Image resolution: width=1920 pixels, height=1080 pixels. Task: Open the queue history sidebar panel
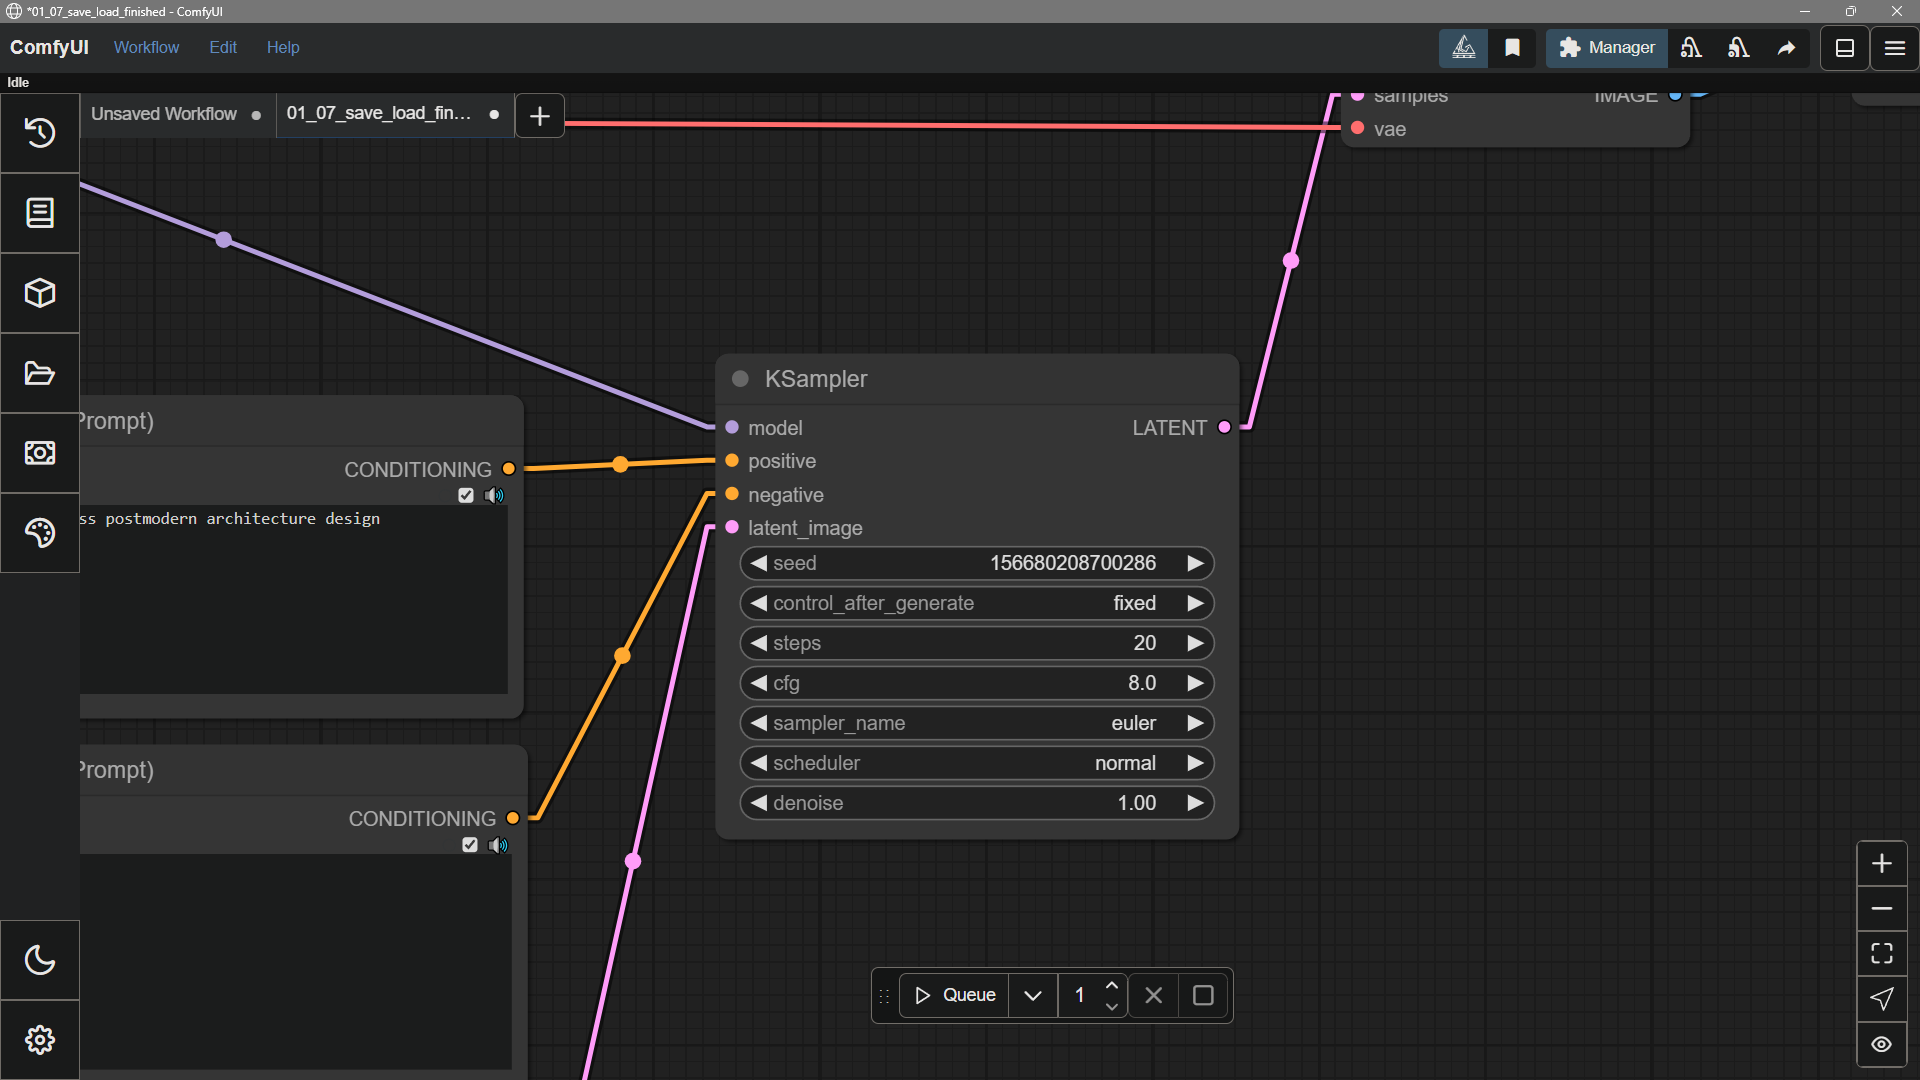[x=40, y=133]
